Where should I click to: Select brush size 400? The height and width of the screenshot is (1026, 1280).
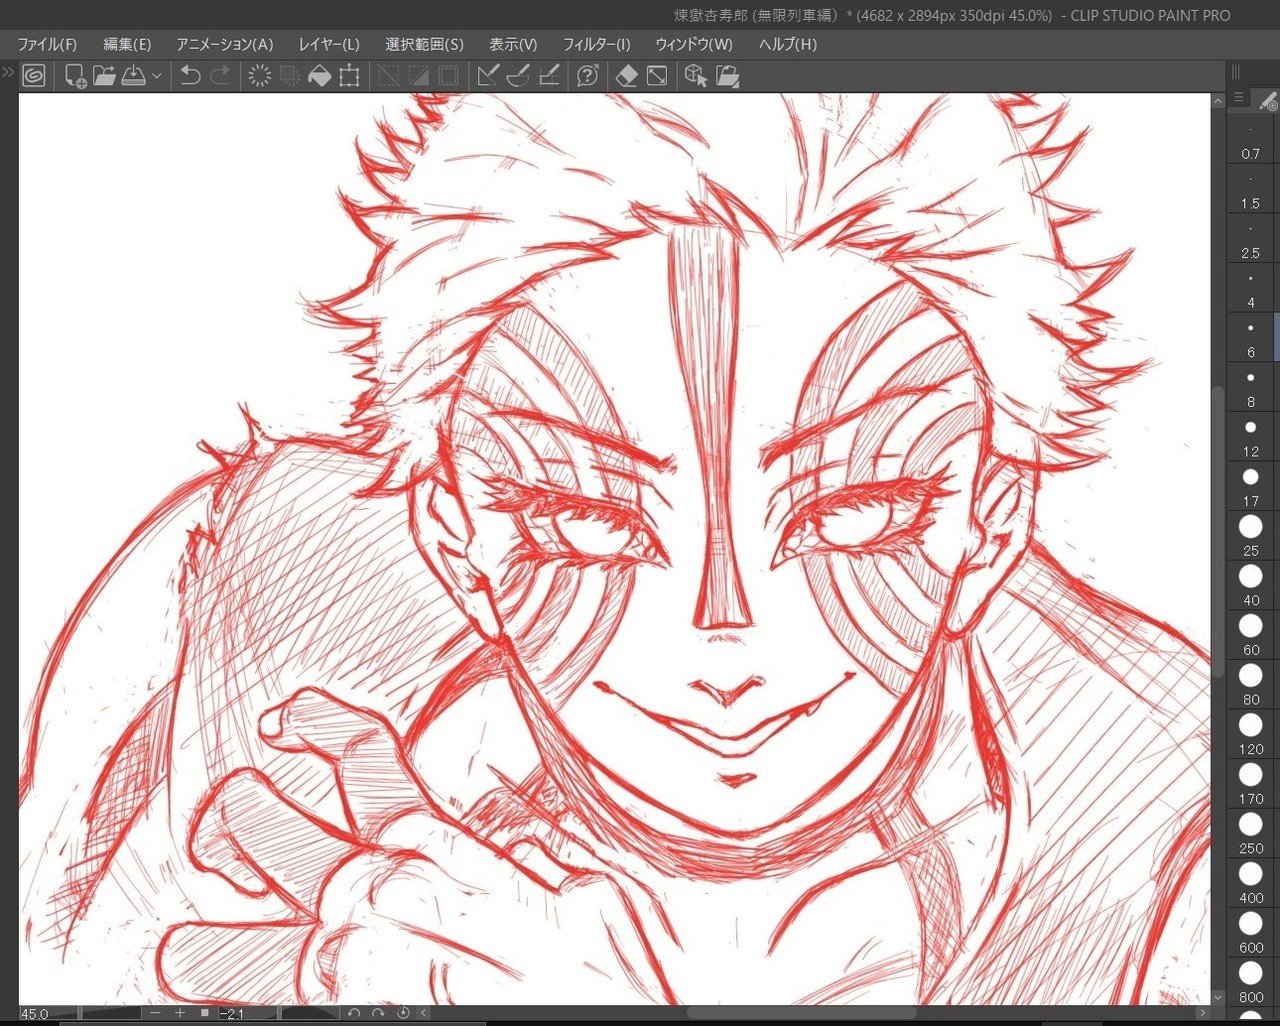1251,883
